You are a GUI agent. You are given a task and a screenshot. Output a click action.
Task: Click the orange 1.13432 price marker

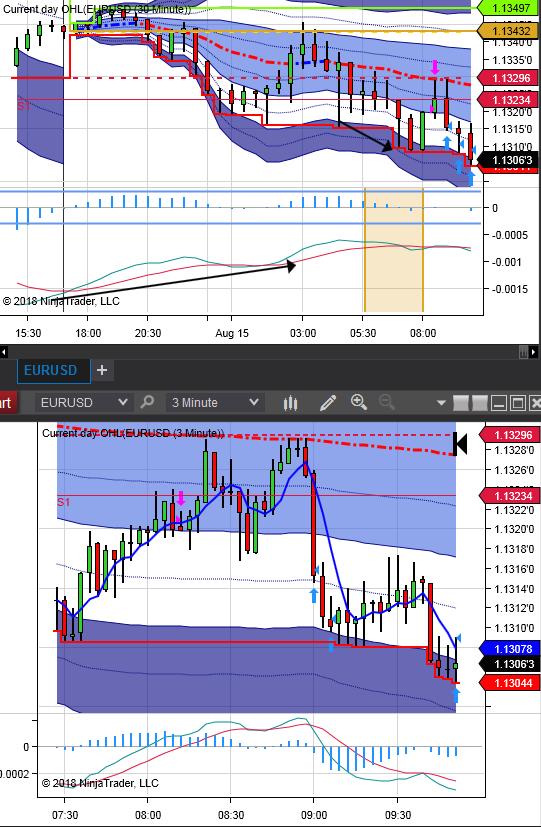pyautogui.click(x=510, y=31)
